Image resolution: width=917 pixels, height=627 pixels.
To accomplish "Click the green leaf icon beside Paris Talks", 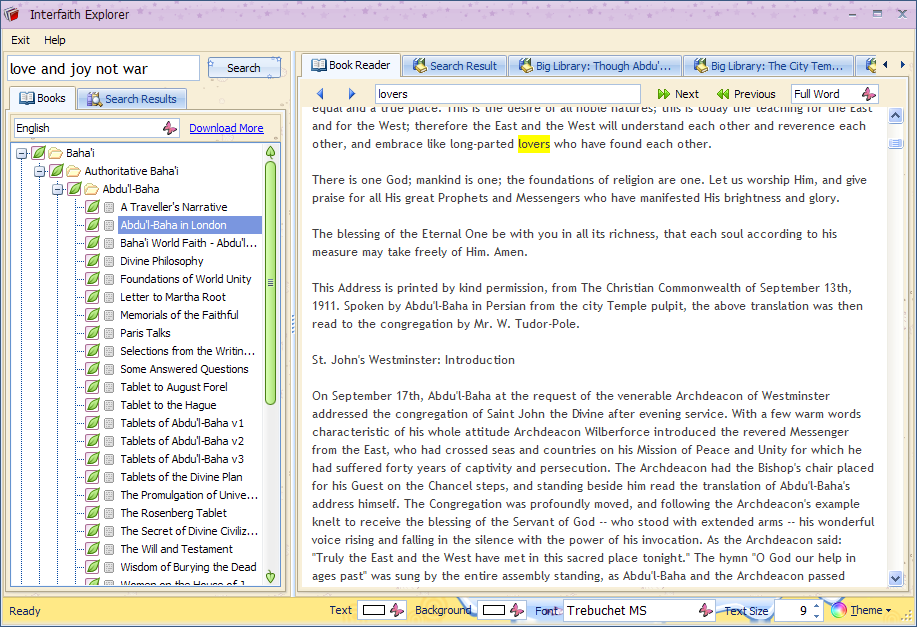I will 92,333.
